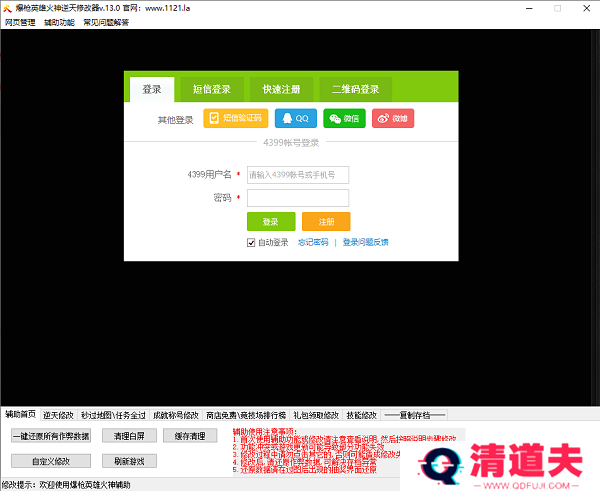
Task: Open the 辅助功能 menu
Action: (59, 22)
